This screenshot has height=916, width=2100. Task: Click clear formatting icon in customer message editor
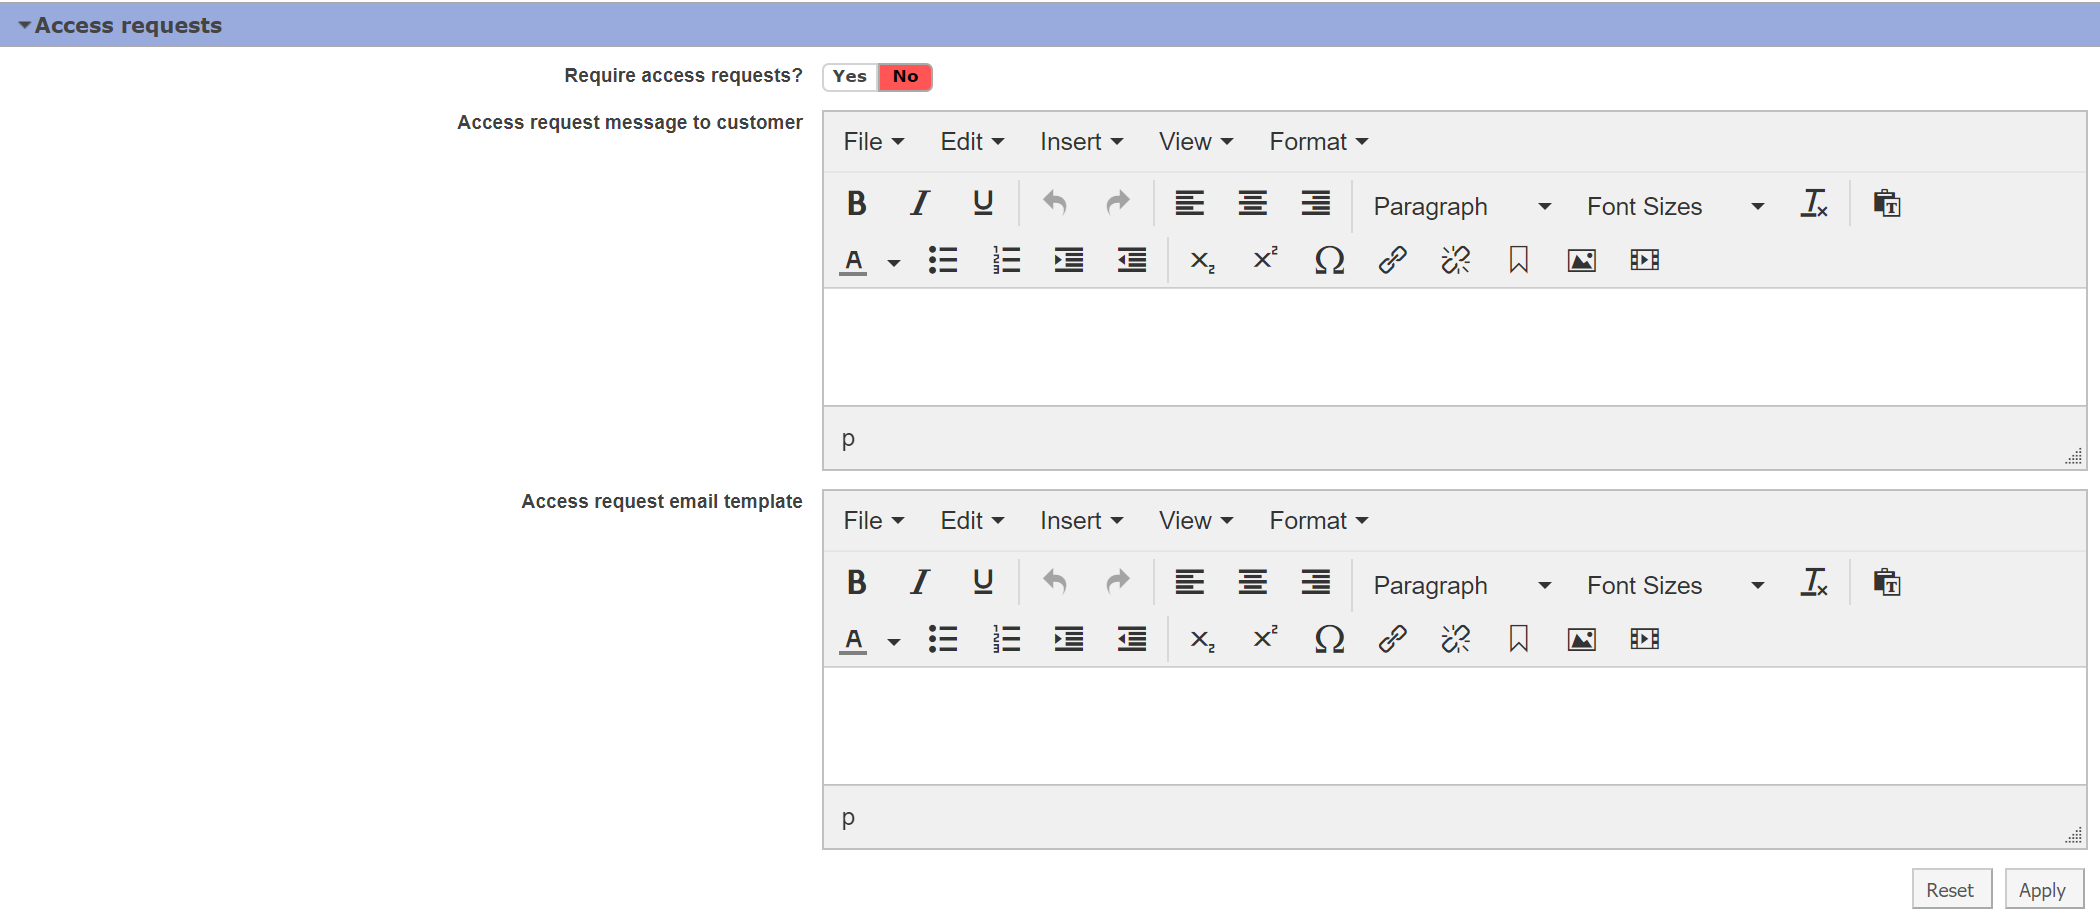1814,204
